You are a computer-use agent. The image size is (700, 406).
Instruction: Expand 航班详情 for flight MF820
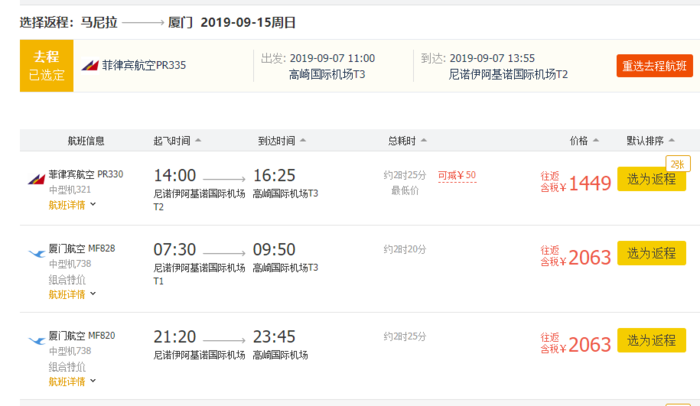[x=72, y=381]
